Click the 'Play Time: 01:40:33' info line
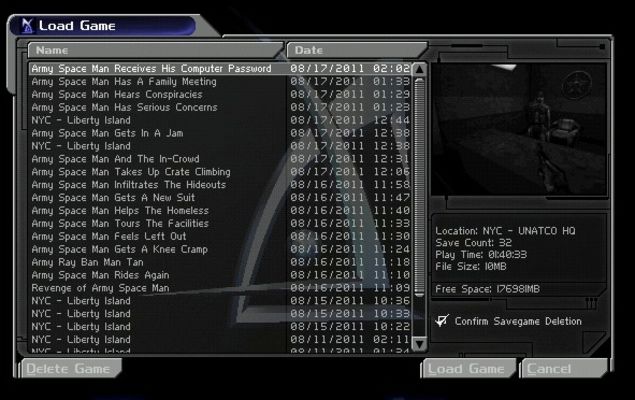Viewport: 635px width, 400px height. tap(481, 255)
